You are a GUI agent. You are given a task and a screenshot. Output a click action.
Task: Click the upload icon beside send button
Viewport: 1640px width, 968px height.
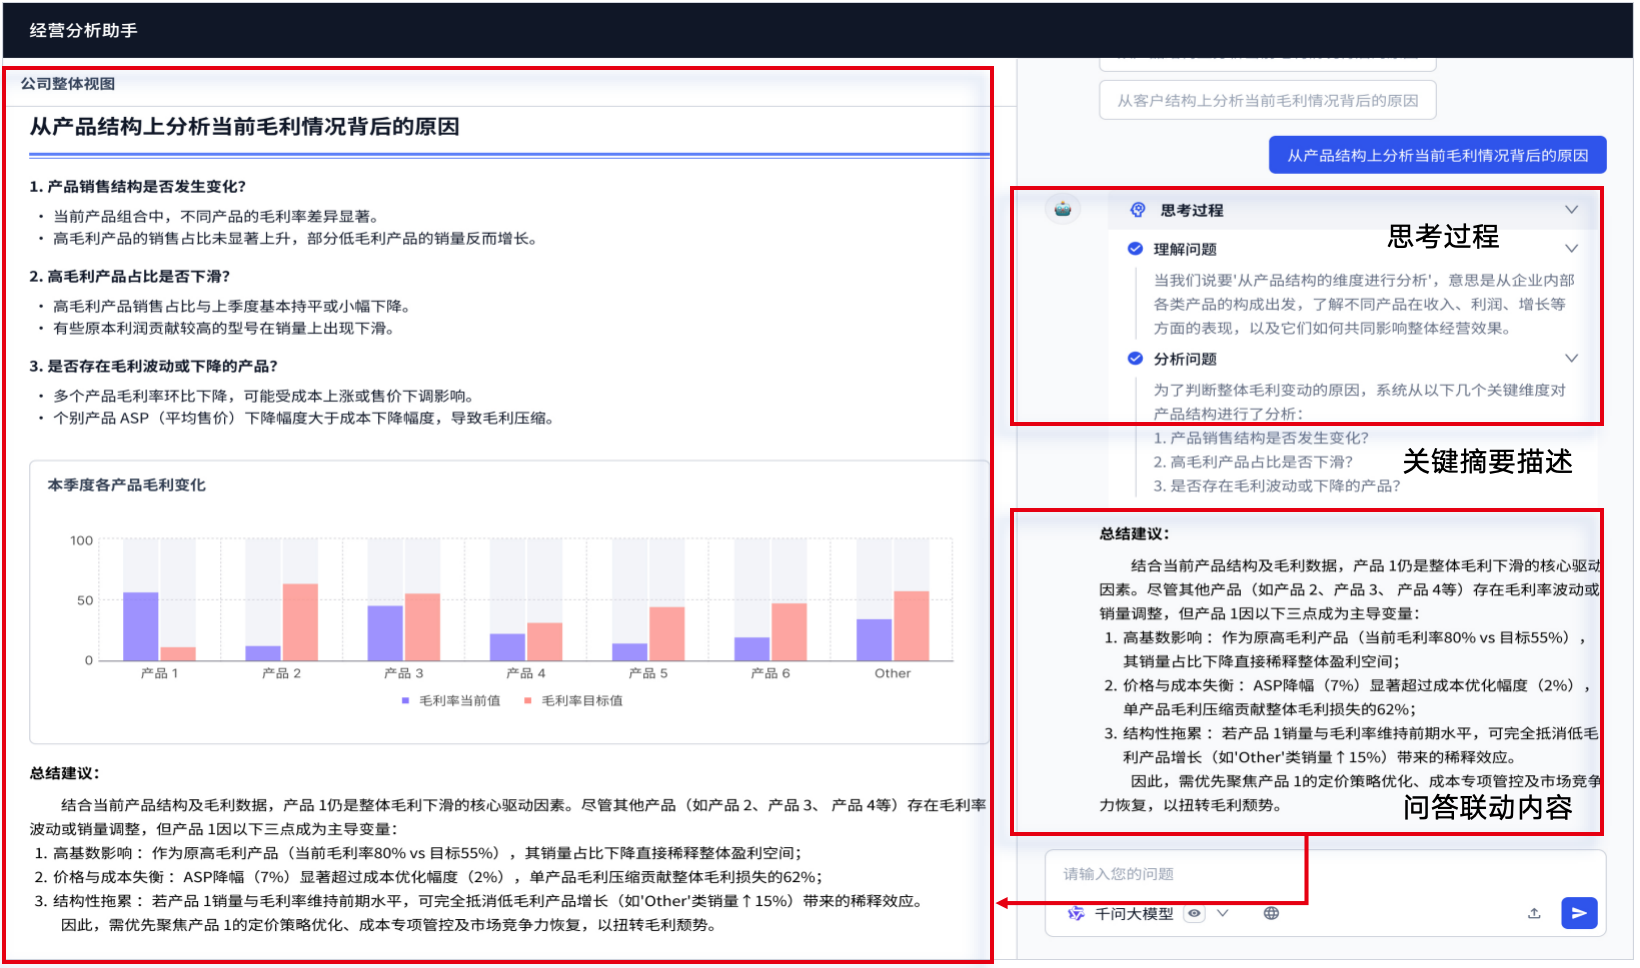[x=1534, y=913]
